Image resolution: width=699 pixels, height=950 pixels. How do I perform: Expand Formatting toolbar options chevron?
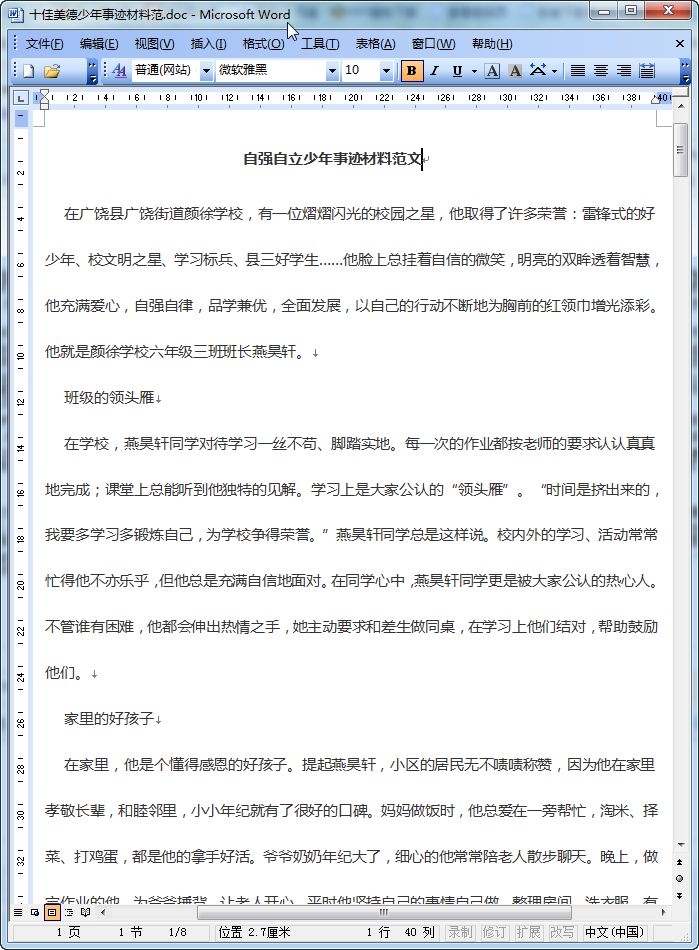[x=686, y=71]
